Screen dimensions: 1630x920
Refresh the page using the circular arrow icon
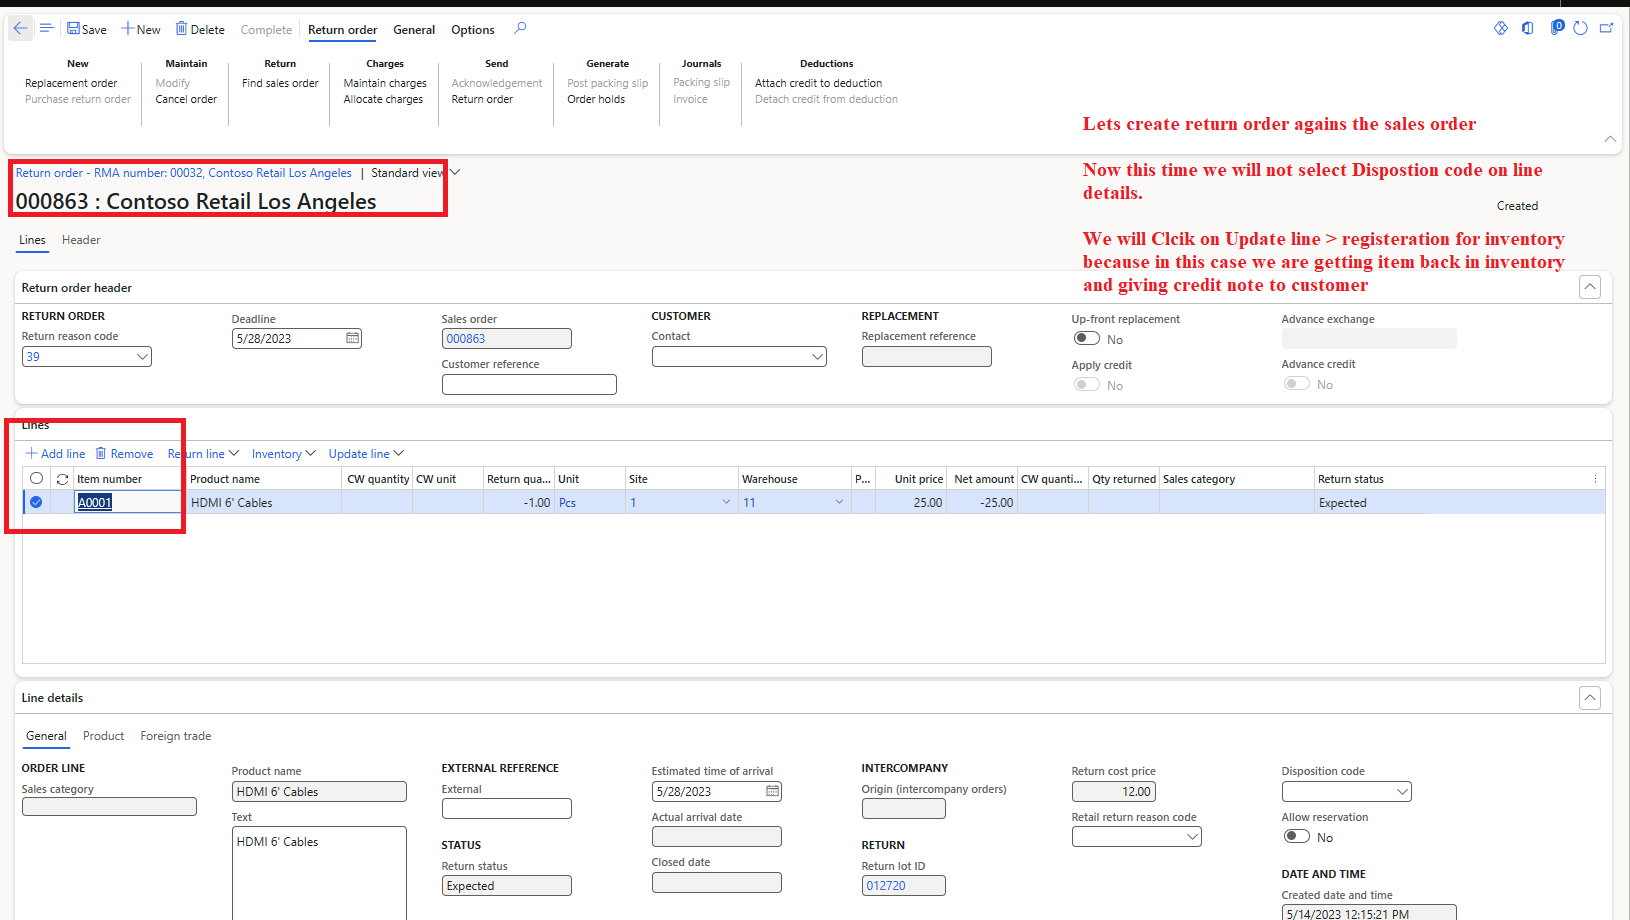[x=1580, y=28]
